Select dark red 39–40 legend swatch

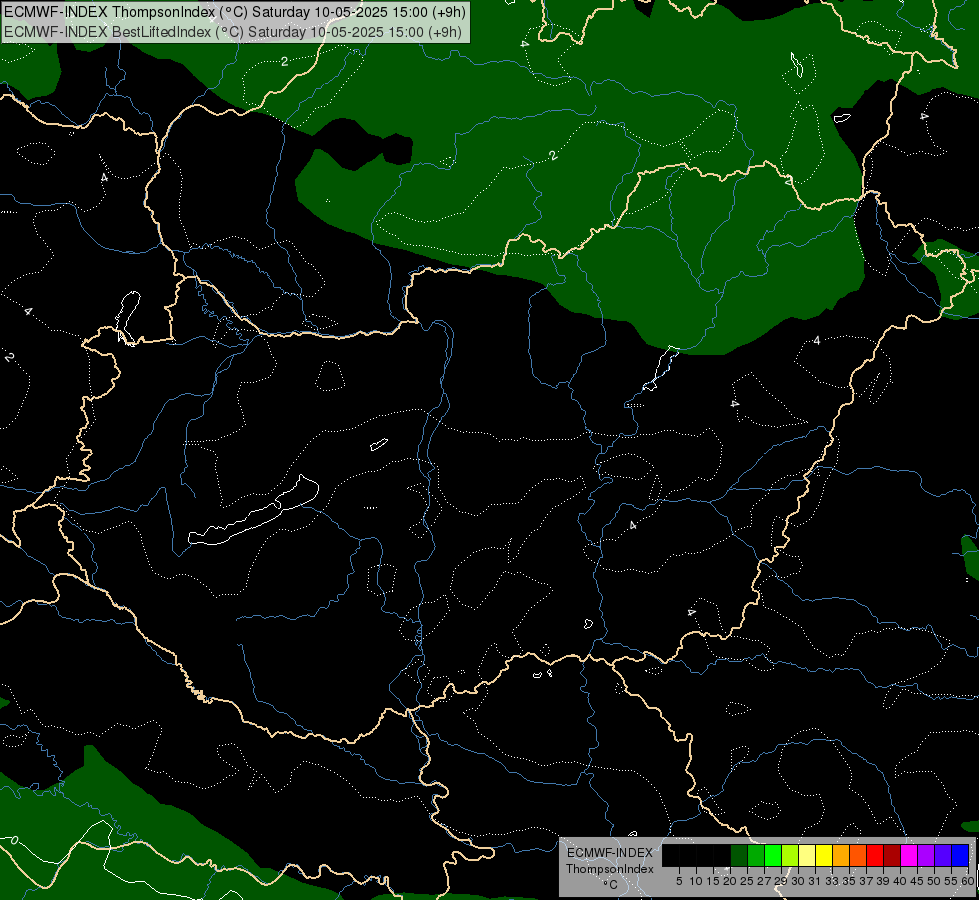(892, 855)
